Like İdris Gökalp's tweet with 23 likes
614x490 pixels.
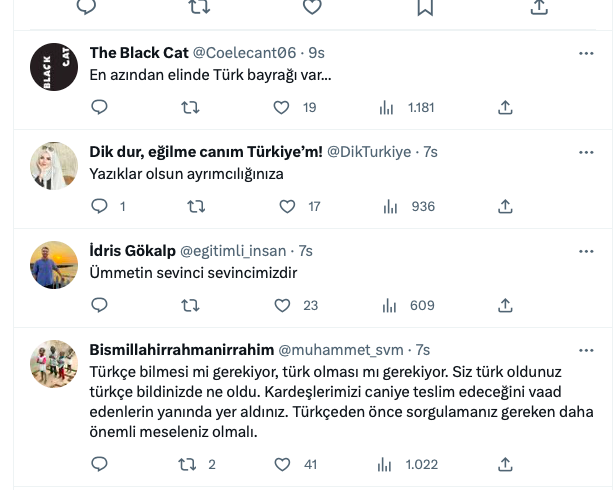(x=296, y=306)
